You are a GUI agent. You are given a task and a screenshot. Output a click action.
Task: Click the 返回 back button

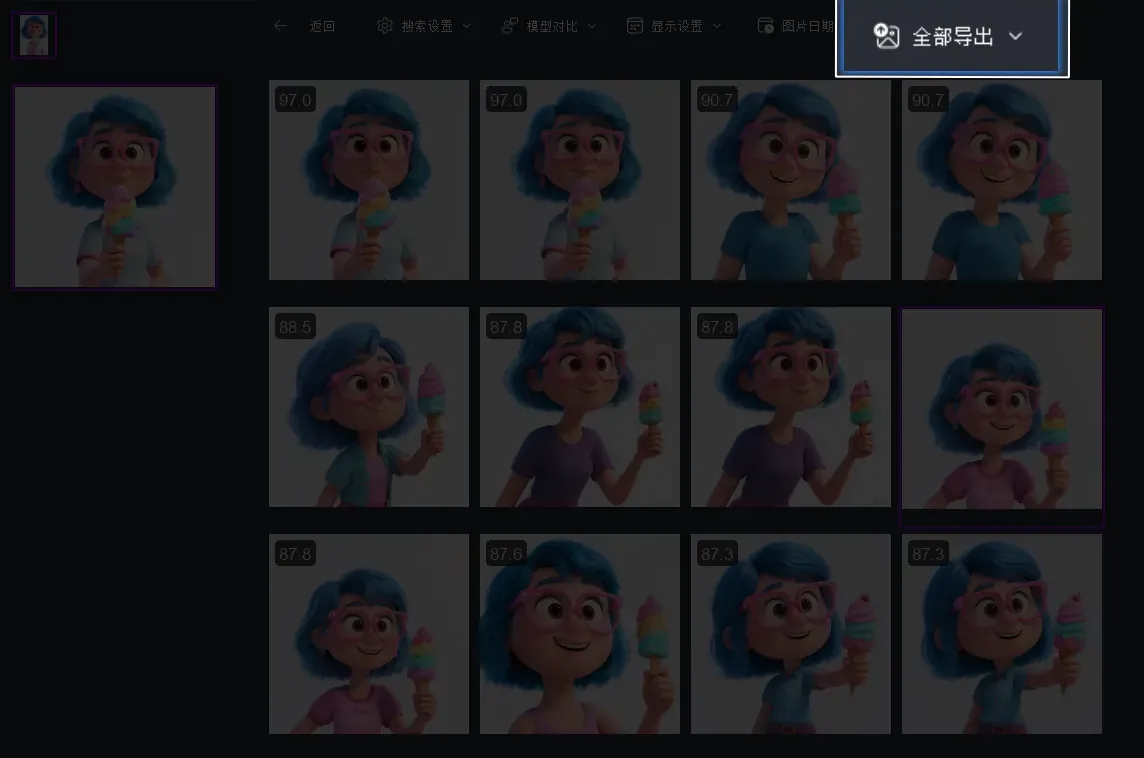click(323, 26)
